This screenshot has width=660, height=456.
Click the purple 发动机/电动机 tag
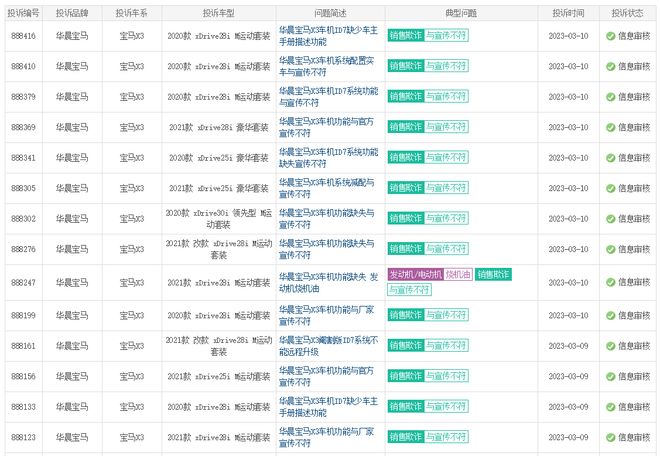click(x=415, y=275)
